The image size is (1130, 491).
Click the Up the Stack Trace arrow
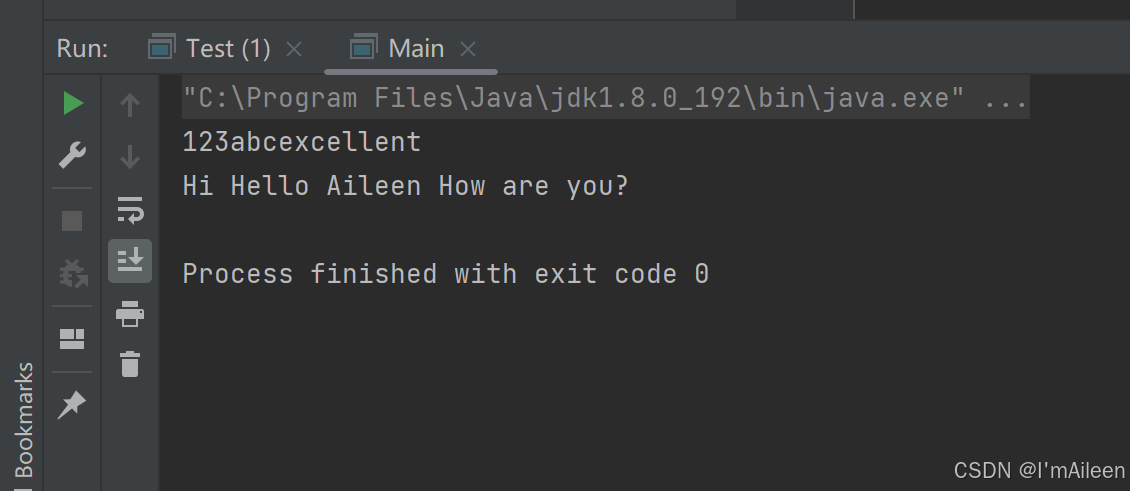[x=130, y=105]
